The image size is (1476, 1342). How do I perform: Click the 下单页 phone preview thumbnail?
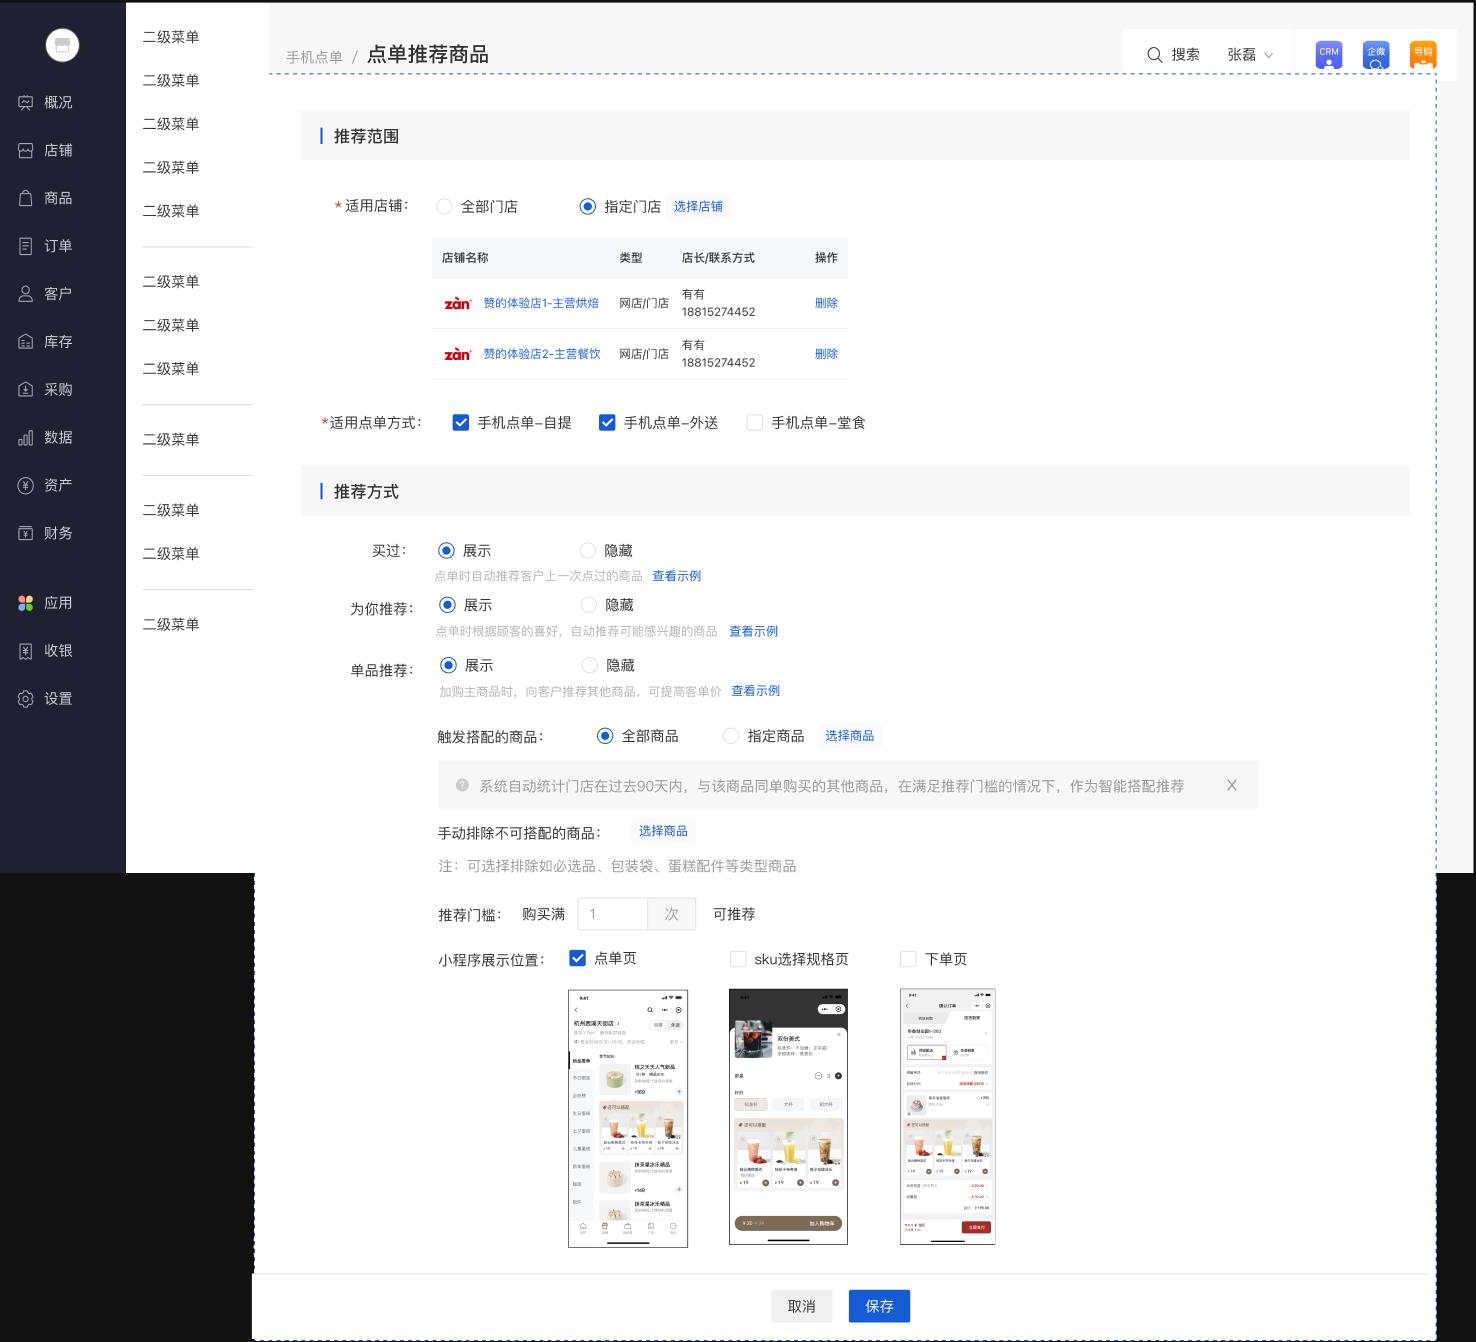947,1116
